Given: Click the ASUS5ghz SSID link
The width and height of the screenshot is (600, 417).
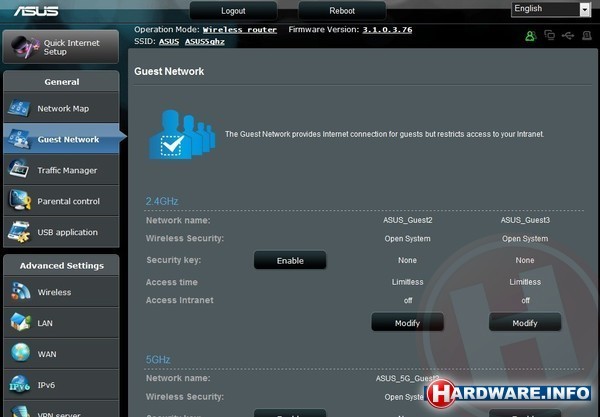Looking at the screenshot, I should coord(205,42).
